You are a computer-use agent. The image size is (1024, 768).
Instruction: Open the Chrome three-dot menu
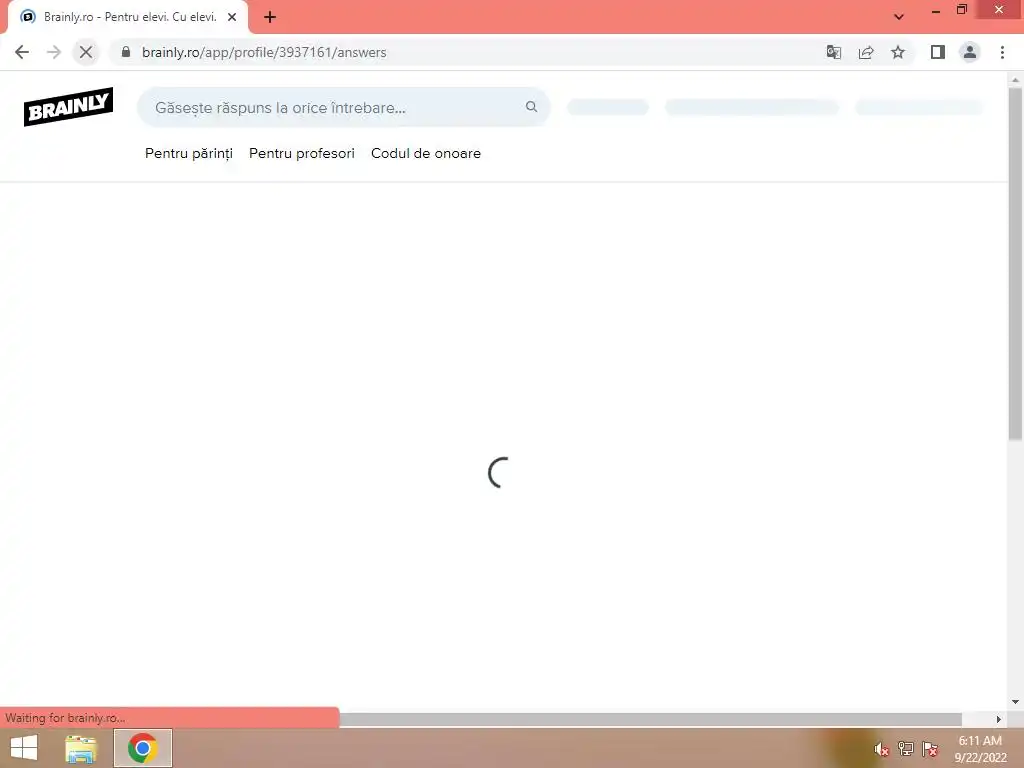(x=1002, y=52)
